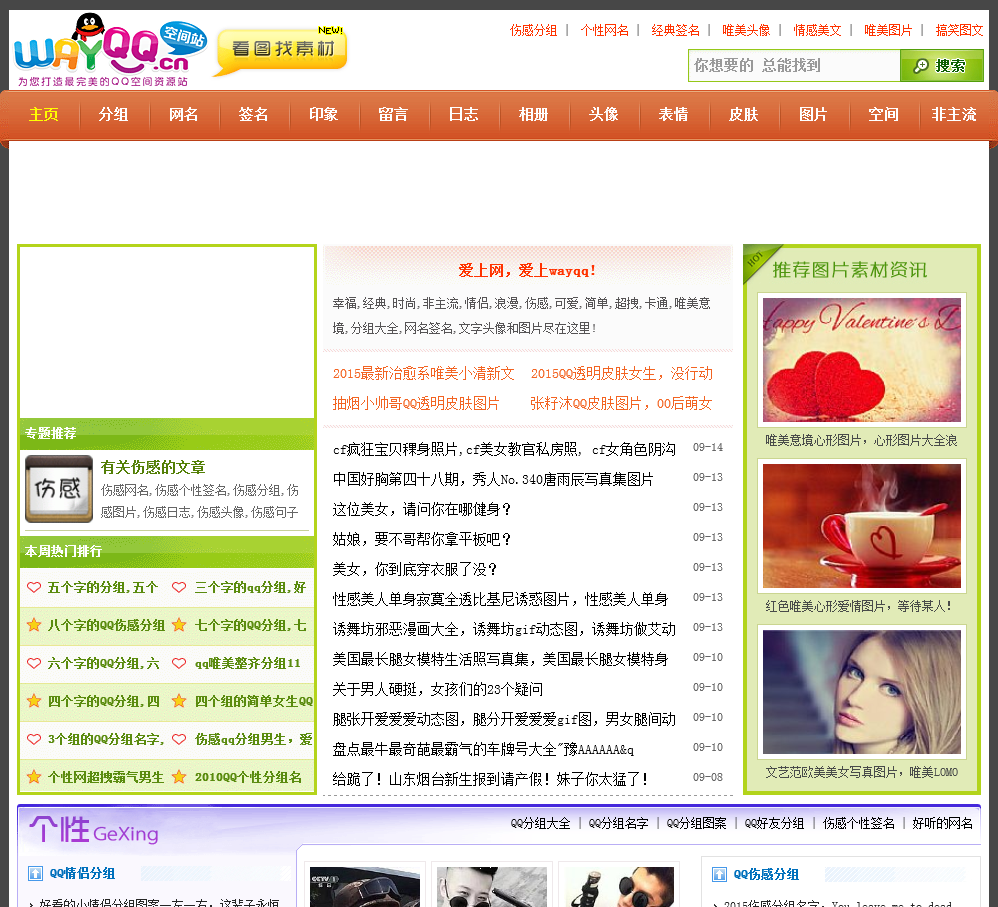
Task: Click star icon beside 八个字的QQ伤感分组
Action: [x=34, y=625]
